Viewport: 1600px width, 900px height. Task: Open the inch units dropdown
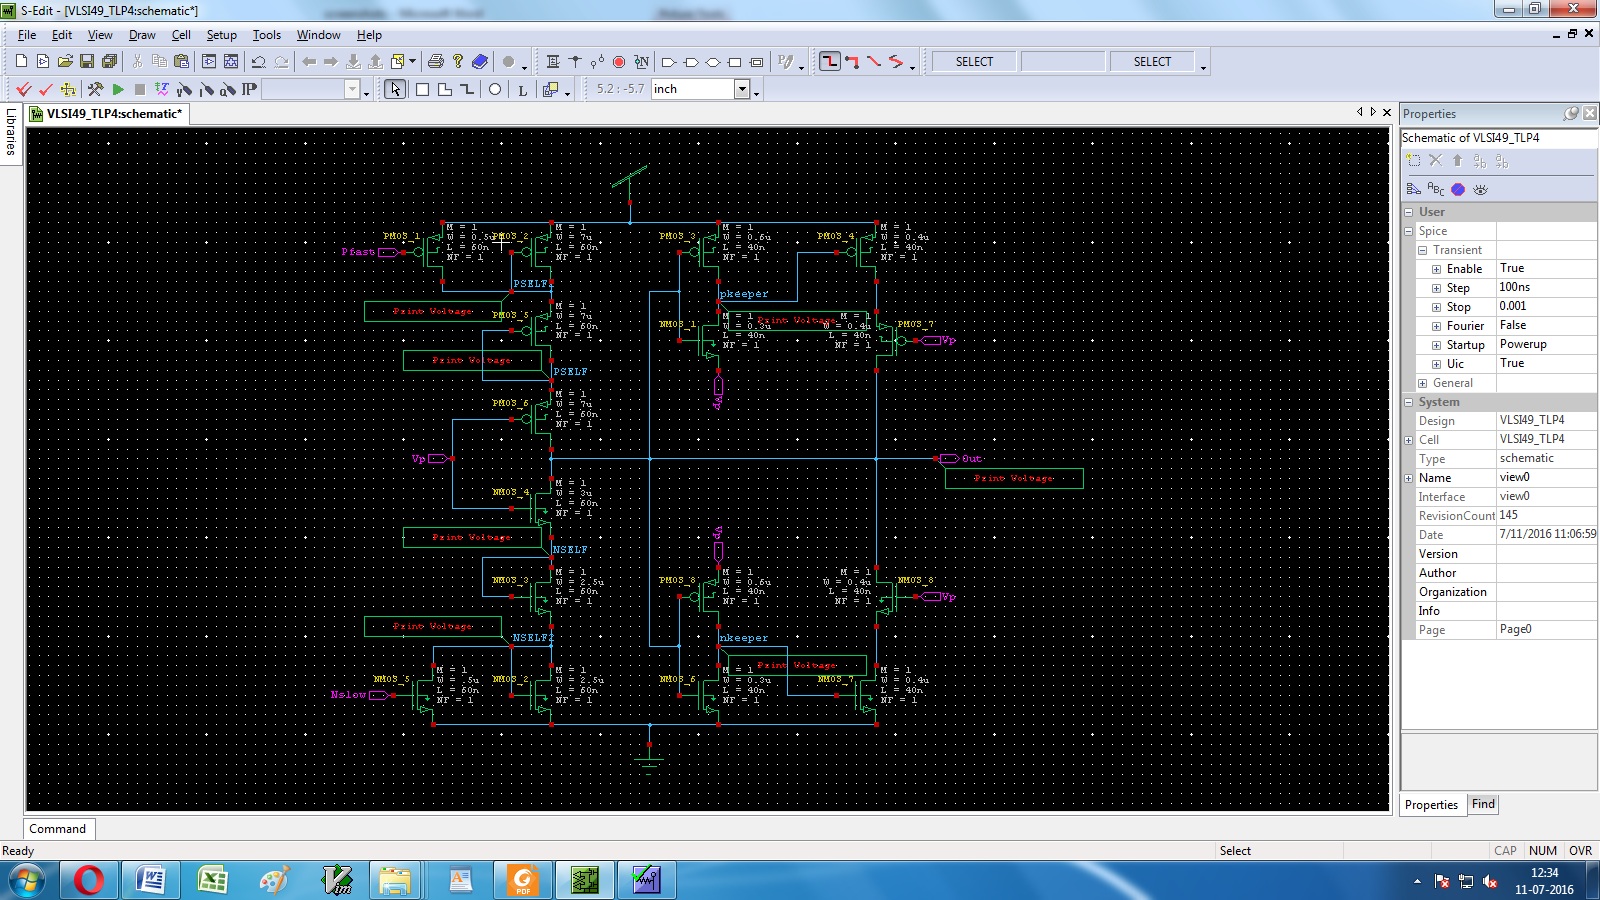(742, 89)
